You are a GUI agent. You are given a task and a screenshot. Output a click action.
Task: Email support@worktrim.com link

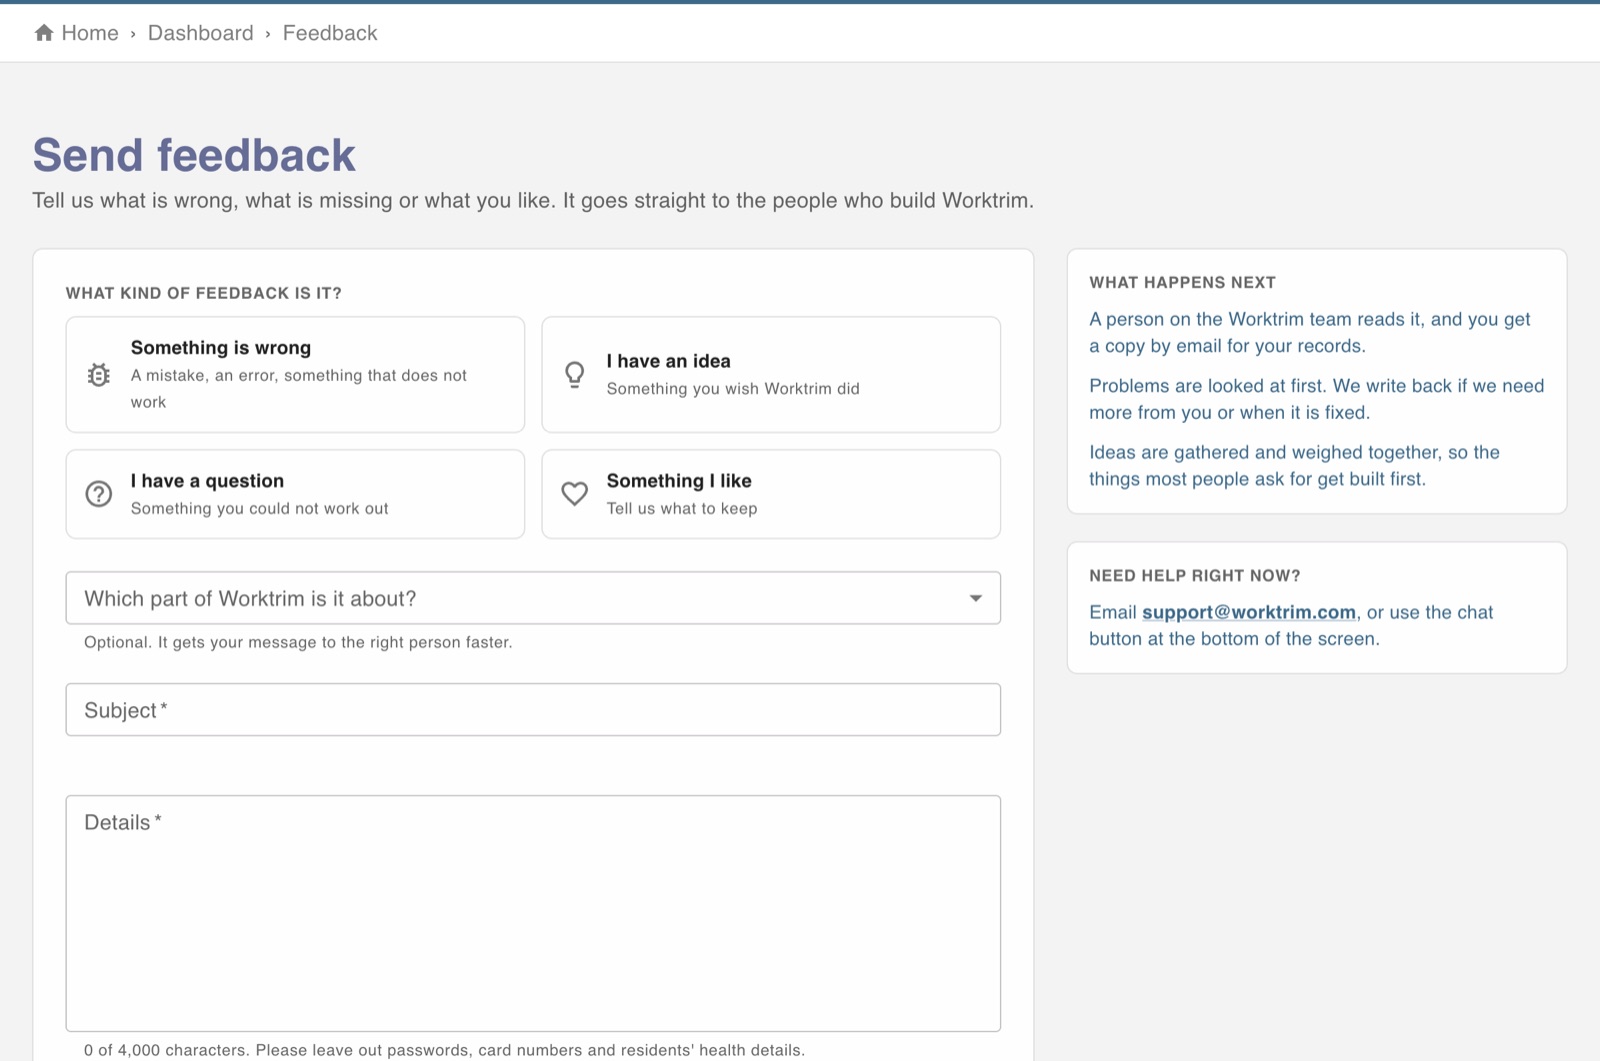(1249, 612)
